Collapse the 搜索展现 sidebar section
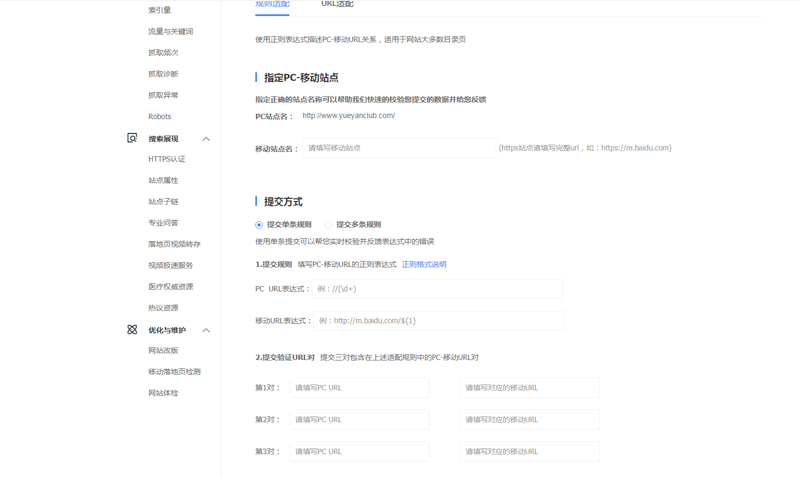799x478 pixels. pyautogui.click(x=206, y=139)
